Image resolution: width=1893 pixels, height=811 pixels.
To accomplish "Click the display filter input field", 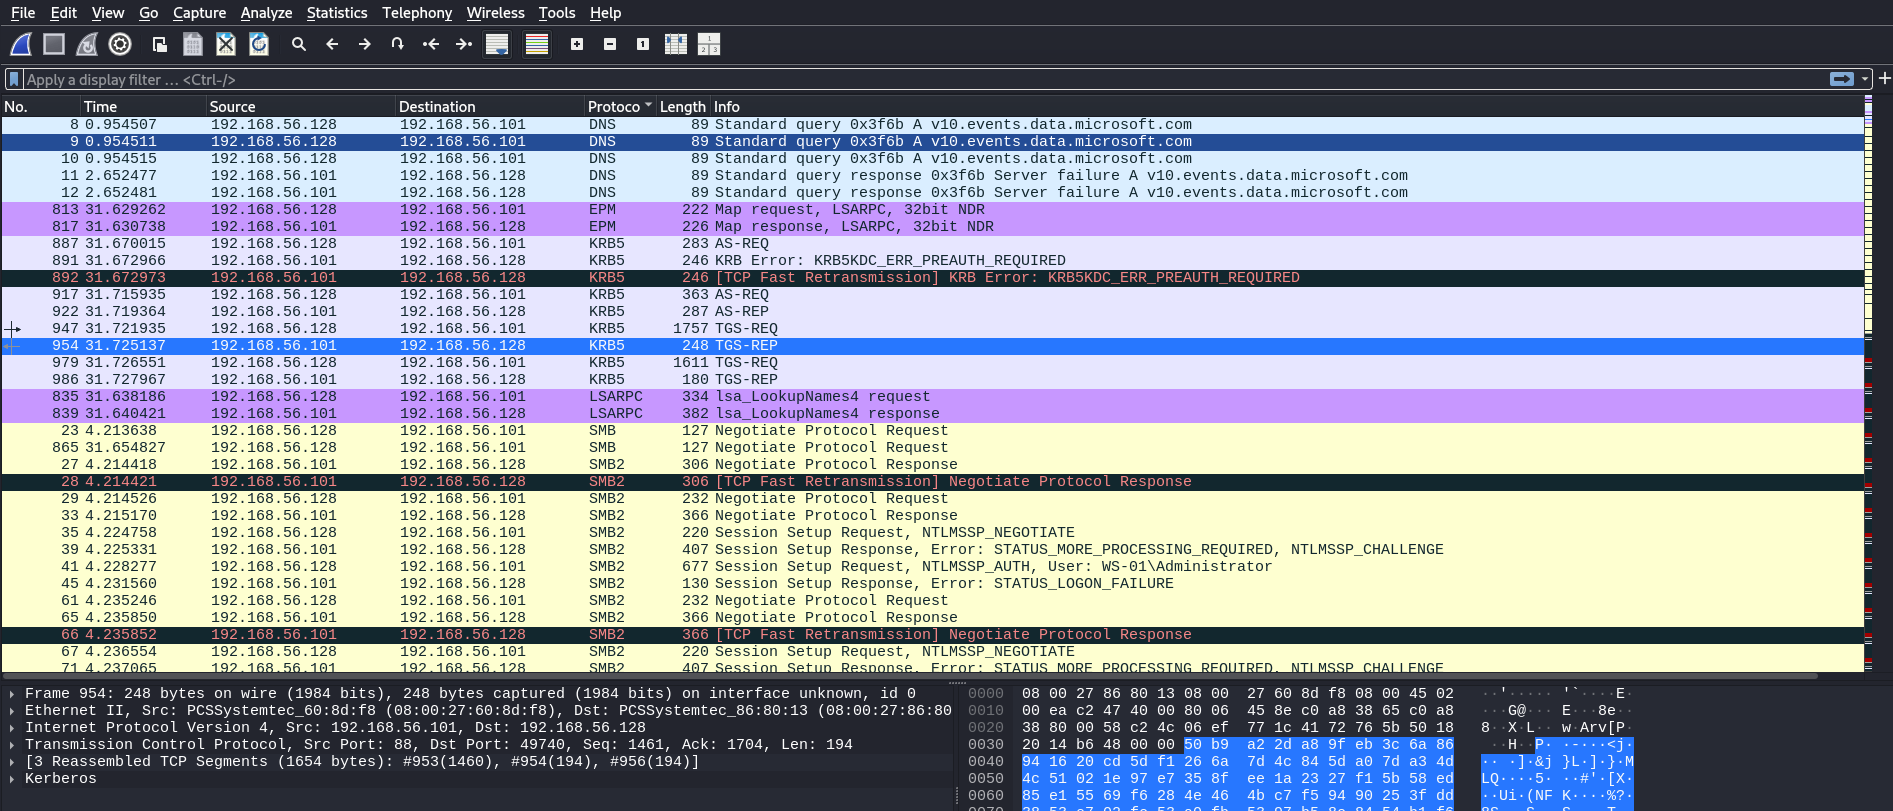I will coord(900,79).
